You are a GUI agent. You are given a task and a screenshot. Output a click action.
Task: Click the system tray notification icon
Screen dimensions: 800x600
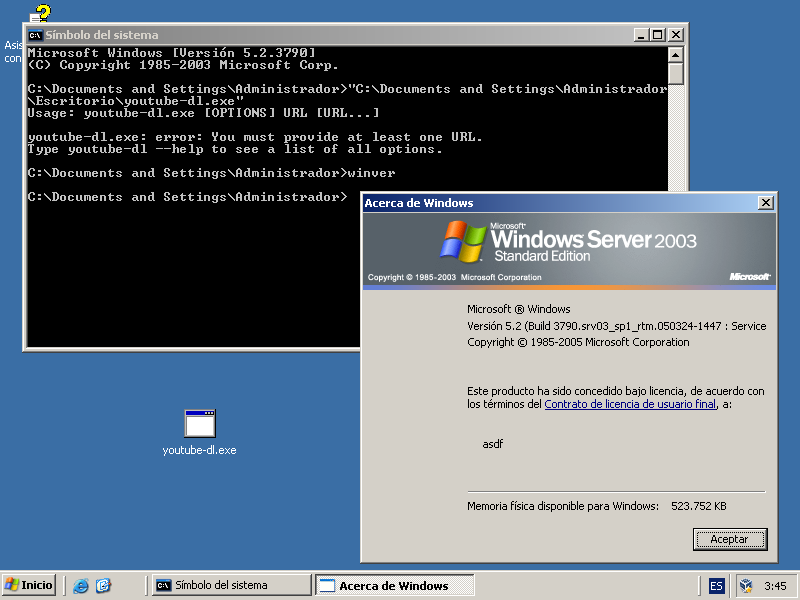(746, 585)
